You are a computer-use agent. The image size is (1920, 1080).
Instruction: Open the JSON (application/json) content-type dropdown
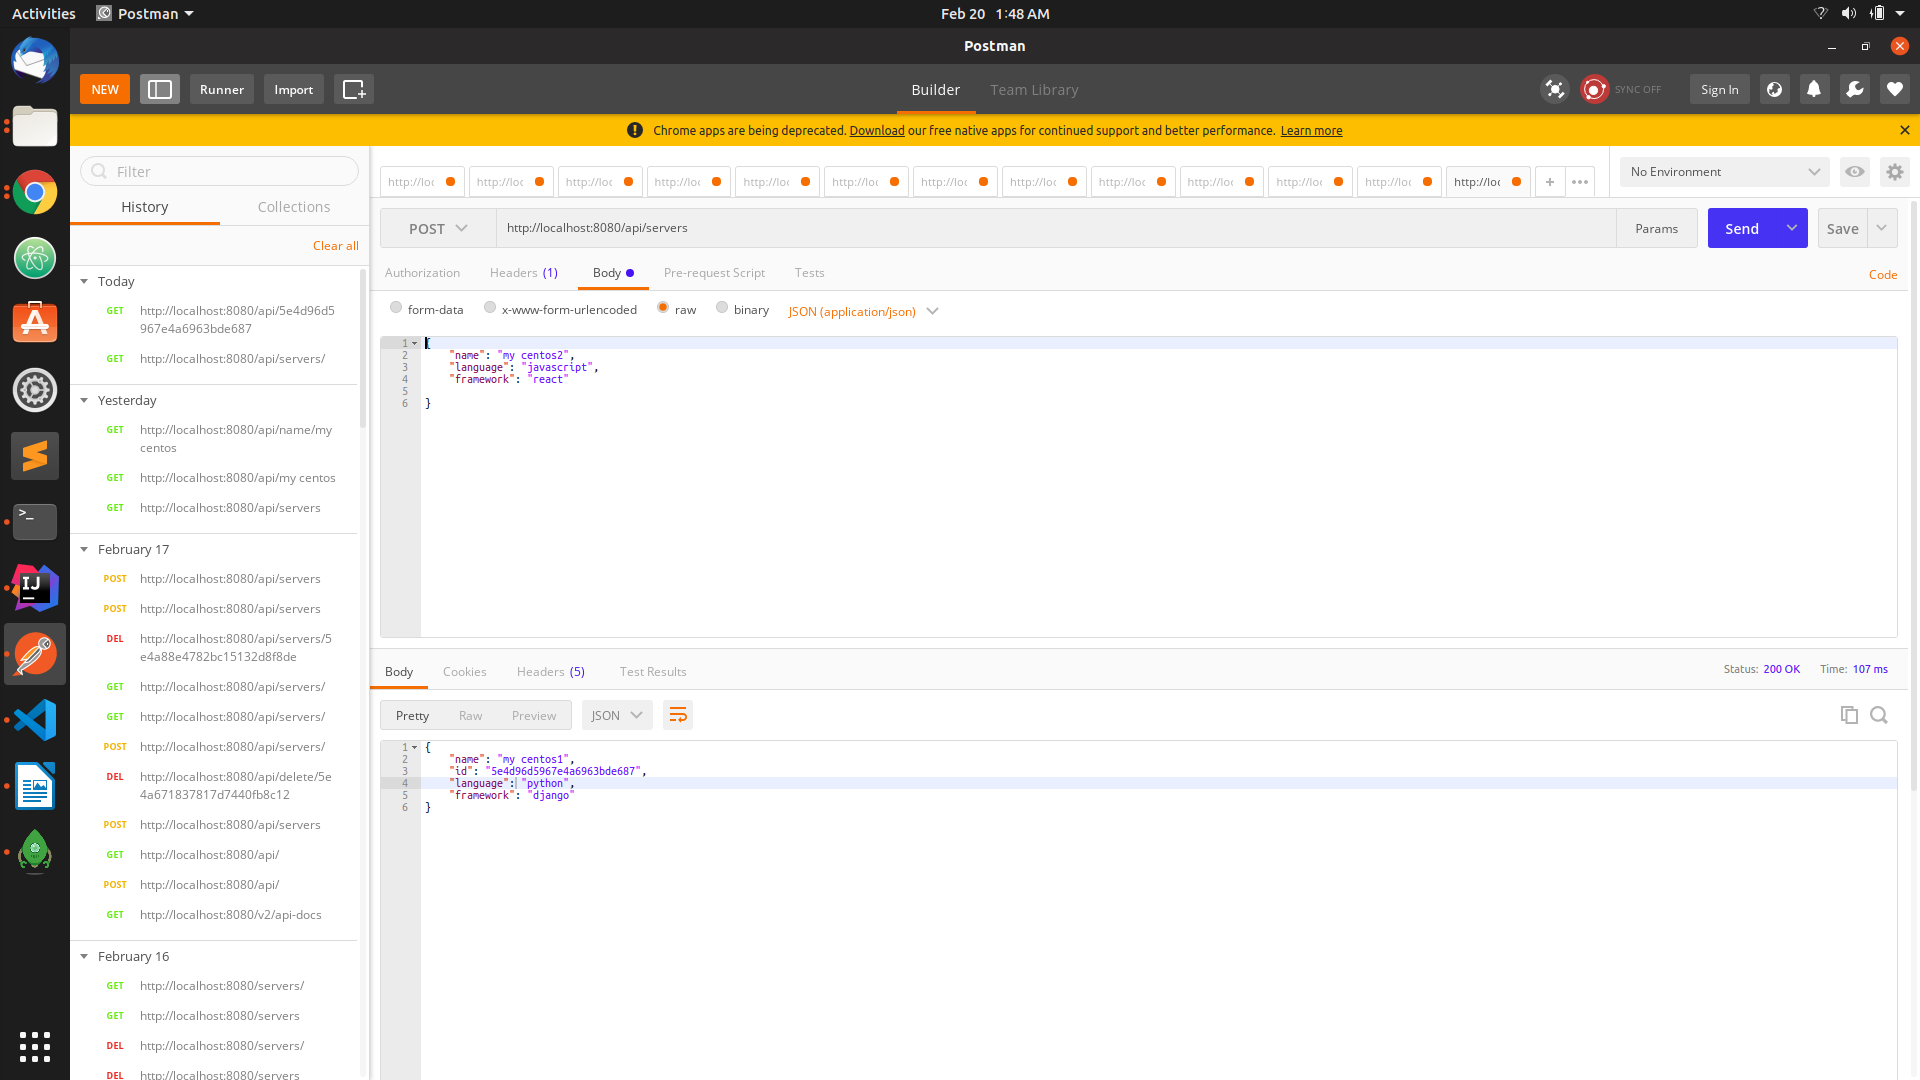tap(862, 311)
